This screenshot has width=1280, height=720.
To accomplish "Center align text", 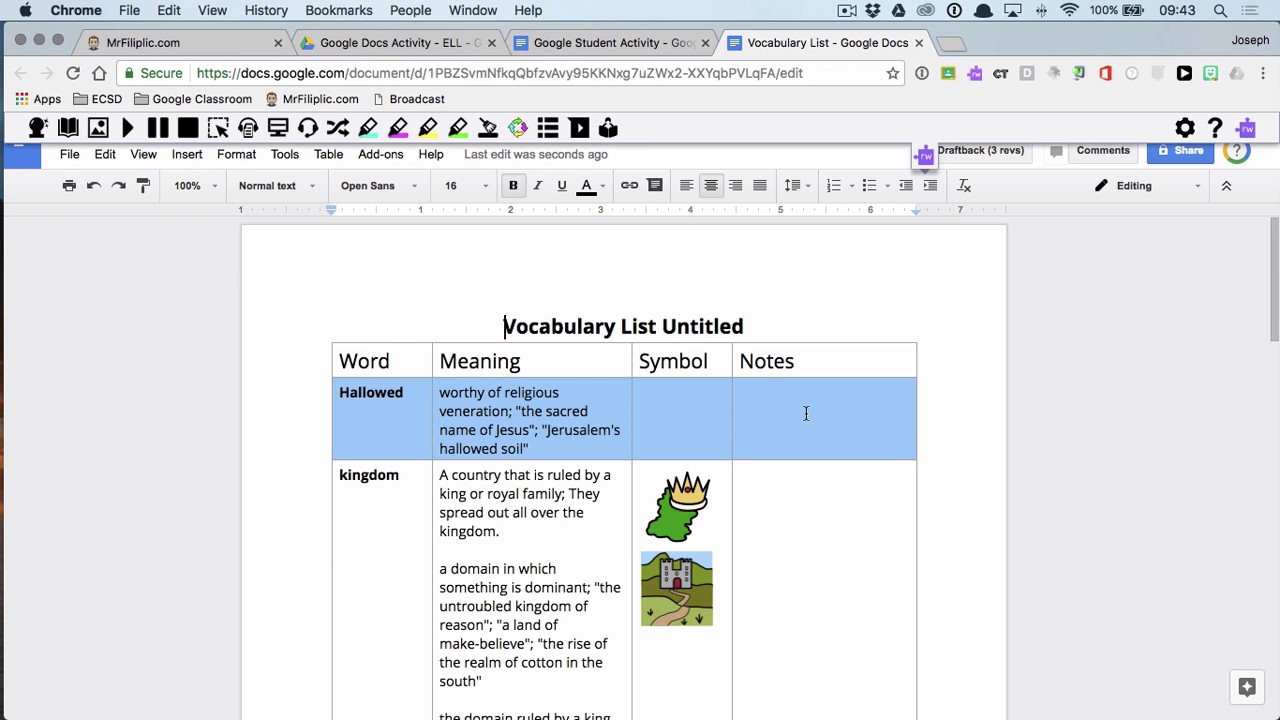I will 711,186.
